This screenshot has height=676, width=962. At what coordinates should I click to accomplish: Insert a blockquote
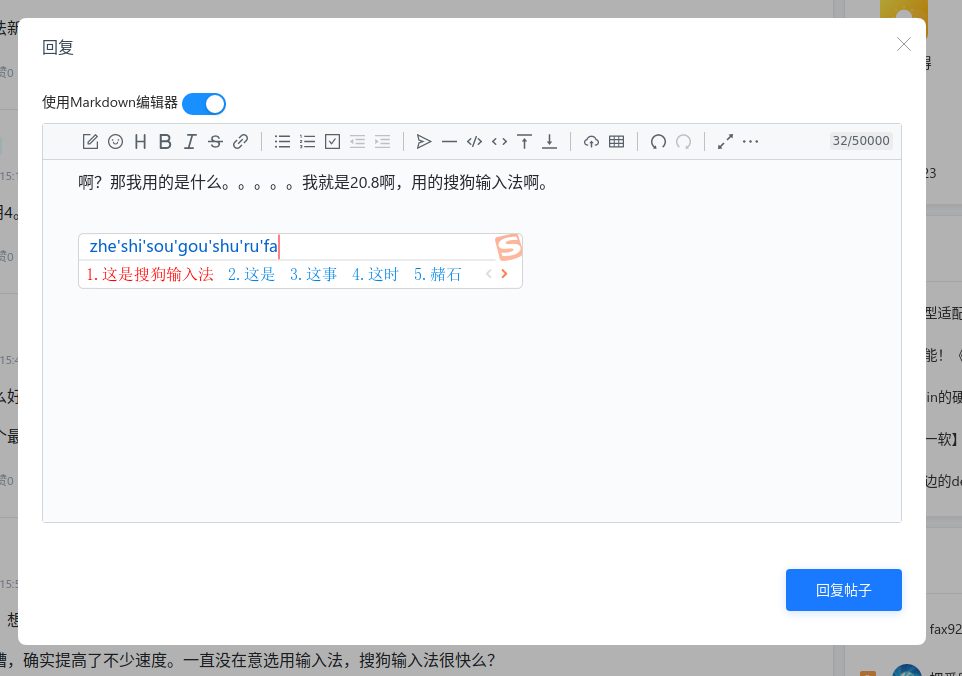424,142
